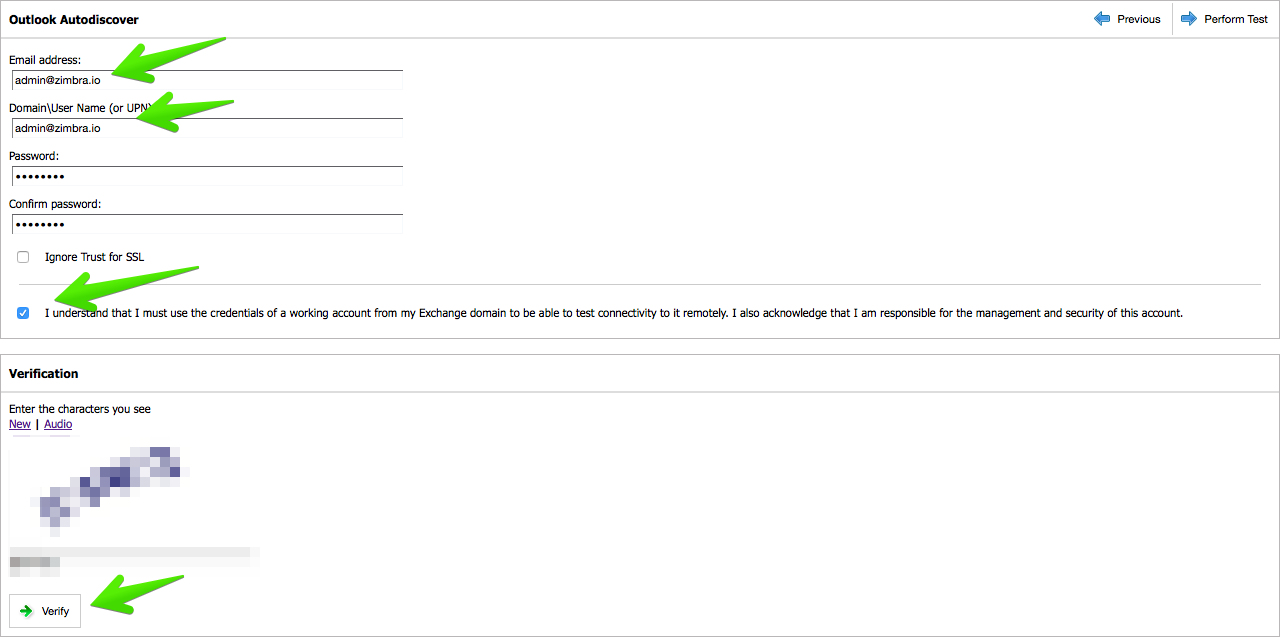This screenshot has height=637, width=1280.
Task: Enable the Ignore Trust for SSL checkbox
Action: pos(23,257)
